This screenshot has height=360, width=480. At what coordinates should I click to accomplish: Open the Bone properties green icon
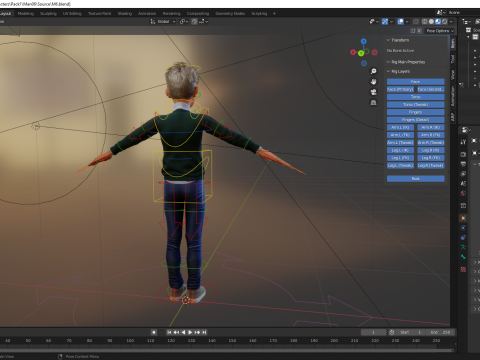click(x=463, y=257)
